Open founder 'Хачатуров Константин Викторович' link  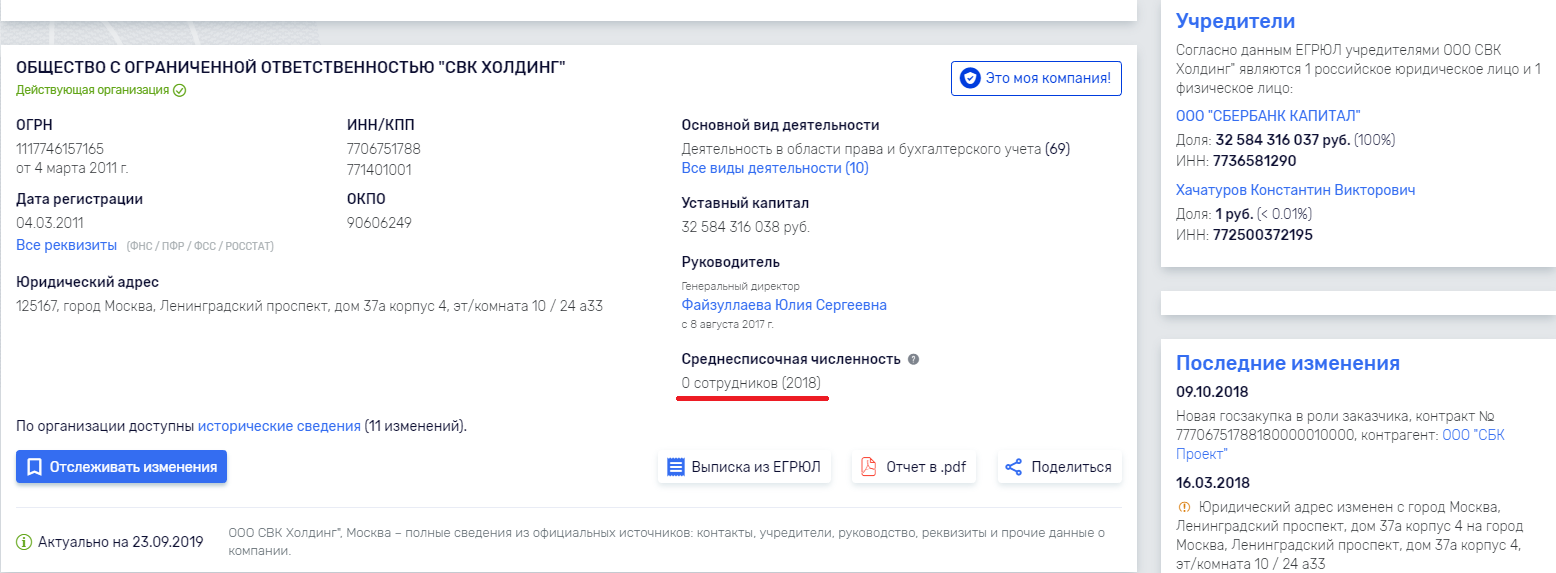(1296, 190)
